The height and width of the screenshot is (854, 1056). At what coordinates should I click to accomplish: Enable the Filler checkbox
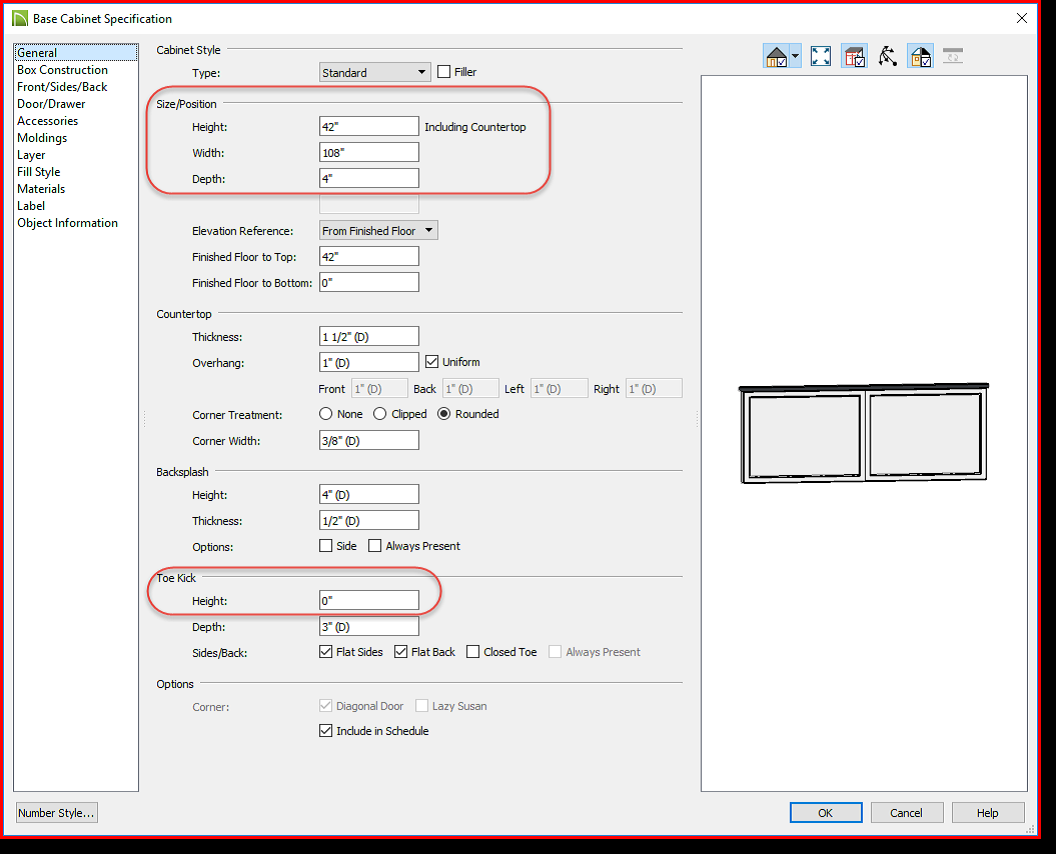(445, 72)
